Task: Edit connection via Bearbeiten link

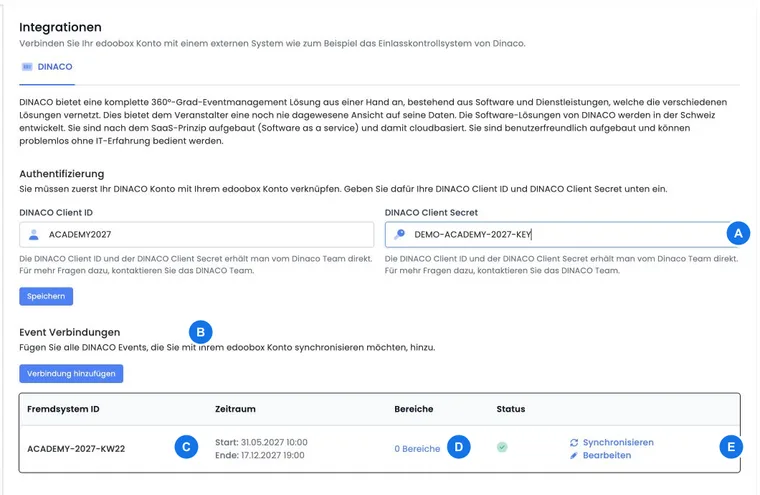Action: pos(607,455)
